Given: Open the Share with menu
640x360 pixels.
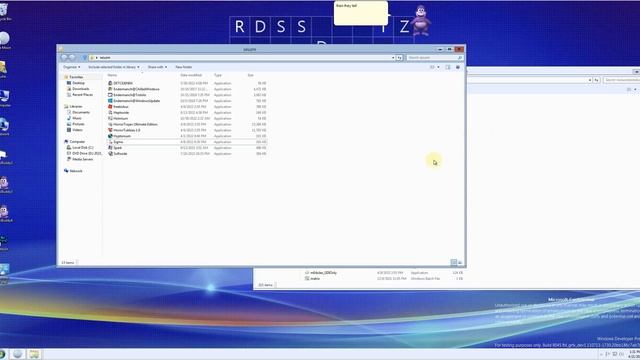Looking at the screenshot, I should pos(157,67).
